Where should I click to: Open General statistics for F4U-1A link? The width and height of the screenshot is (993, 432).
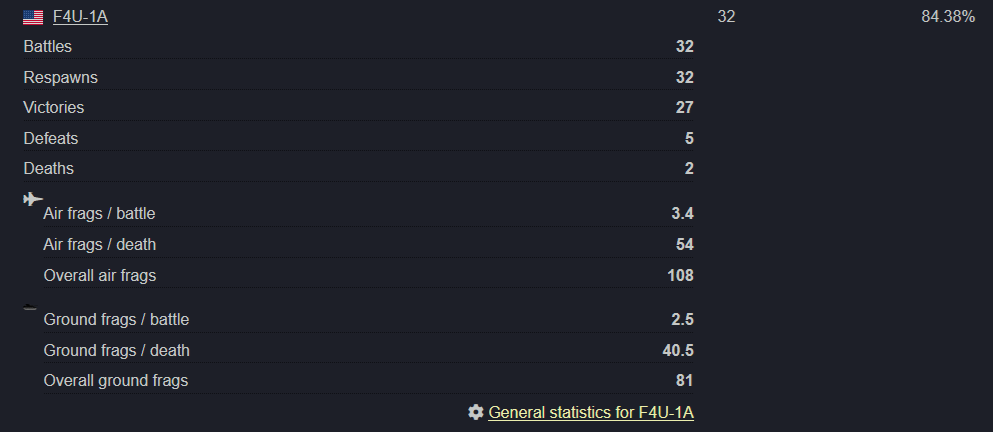(x=591, y=412)
